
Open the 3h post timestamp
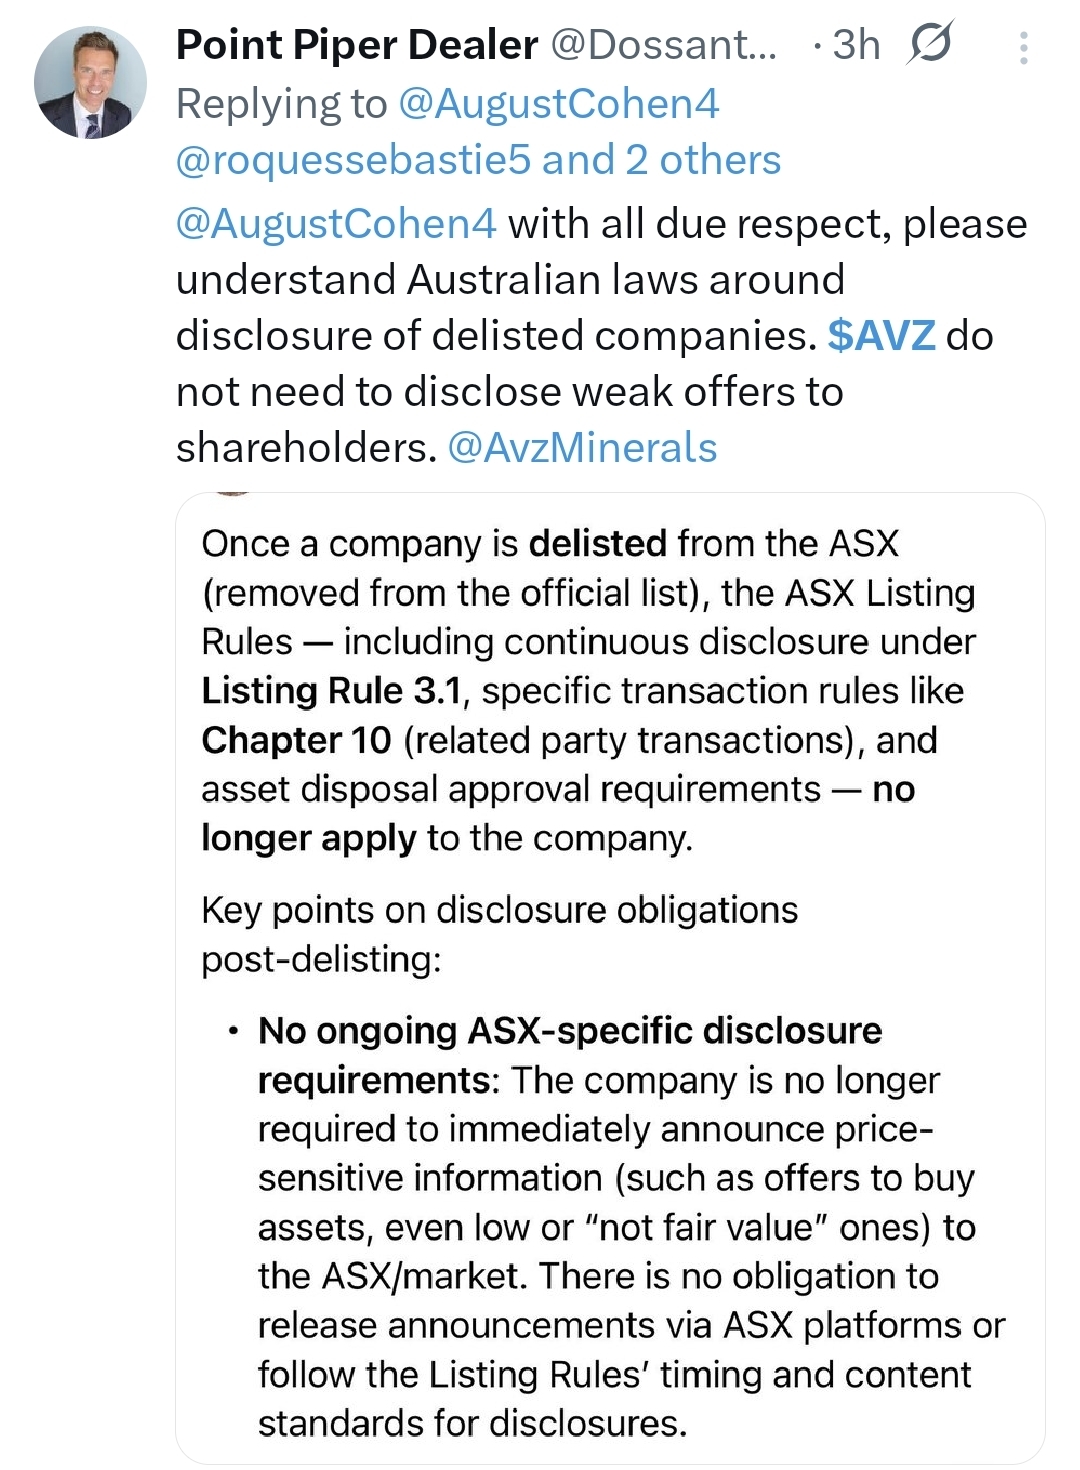pyautogui.click(x=856, y=45)
